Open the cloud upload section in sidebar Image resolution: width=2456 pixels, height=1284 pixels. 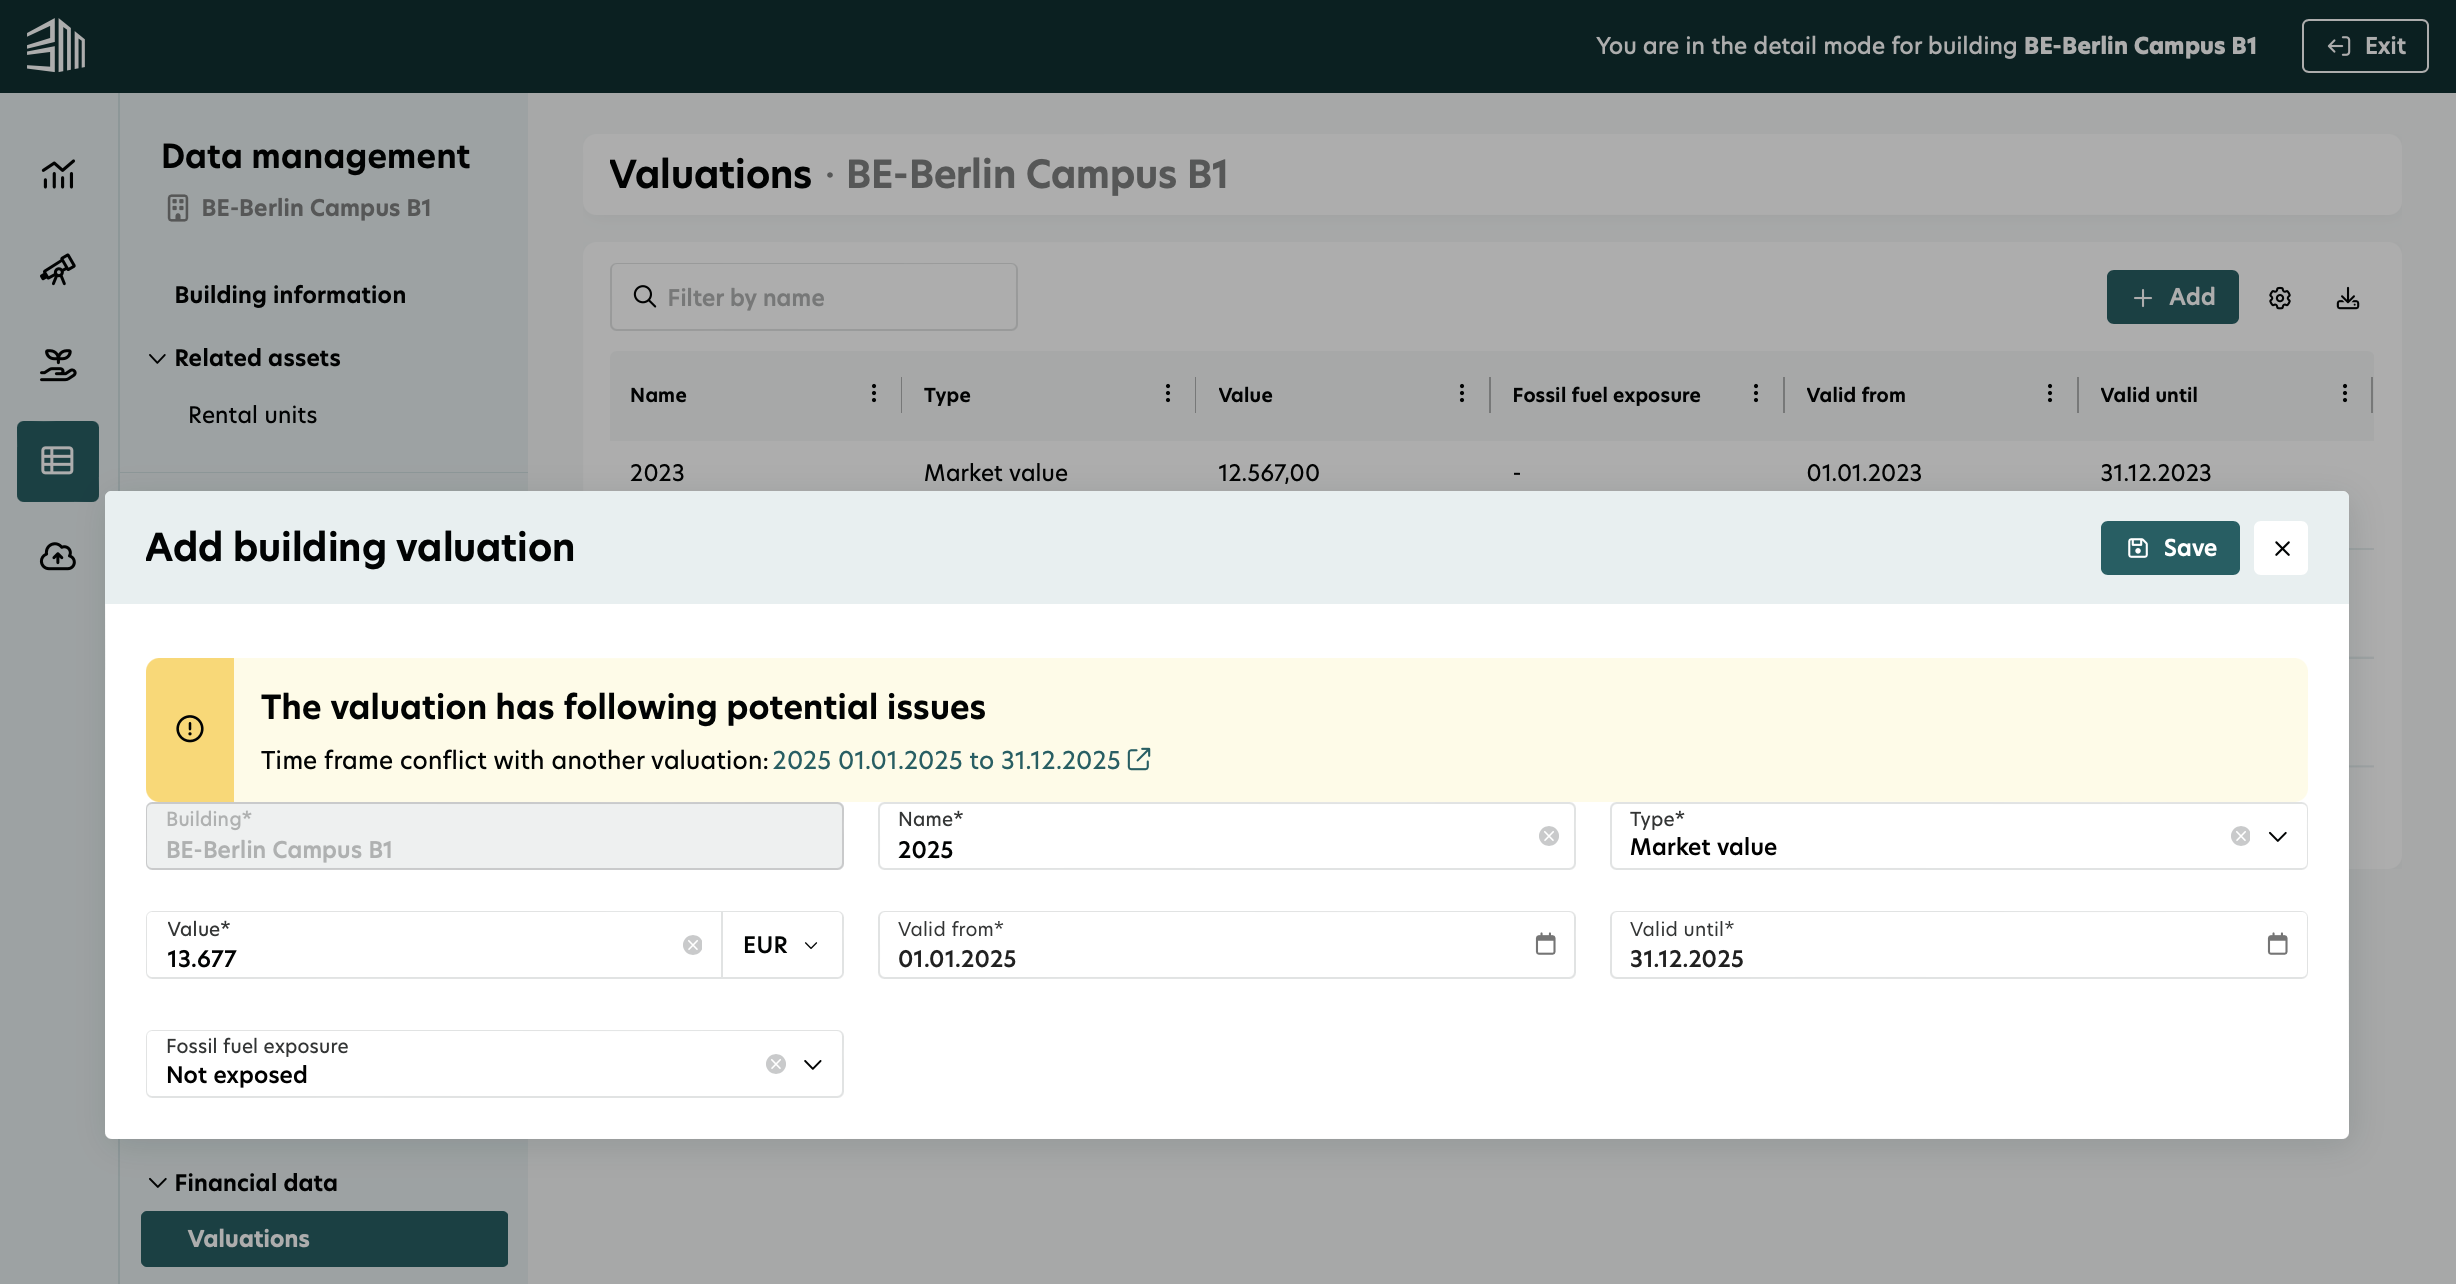pyautogui.click(x=57, y=557)
